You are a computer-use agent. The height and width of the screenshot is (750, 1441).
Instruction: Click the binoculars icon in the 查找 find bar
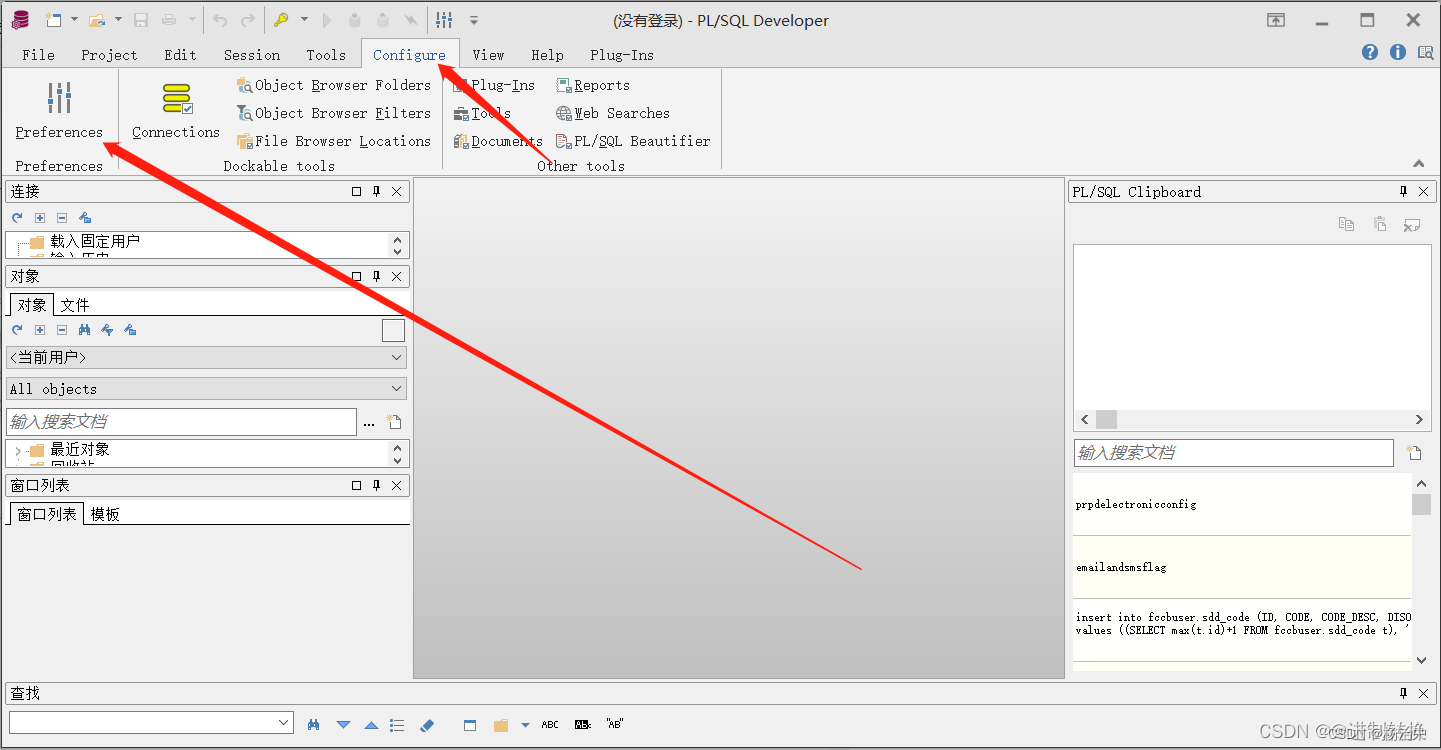(x=314, y=725)
